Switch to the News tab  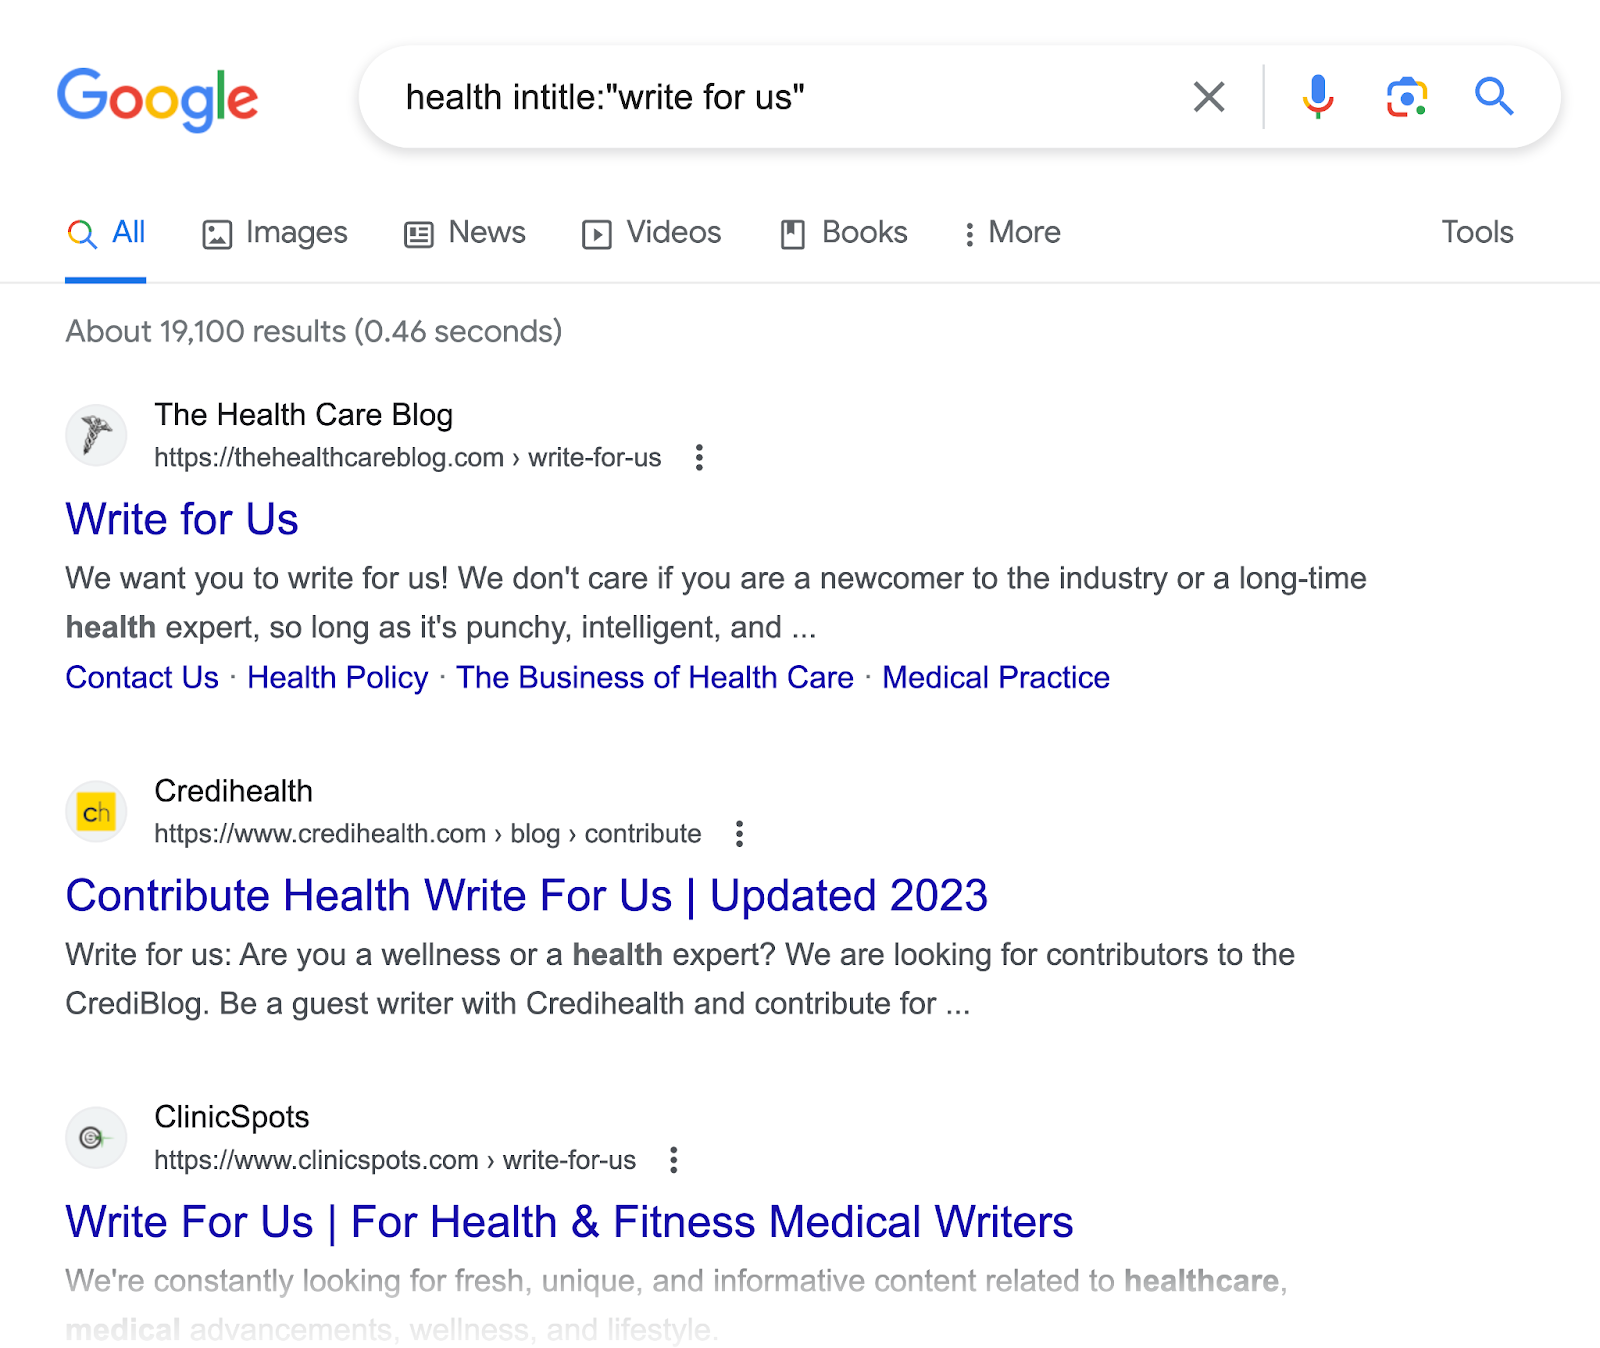click(x=464, y=232)
